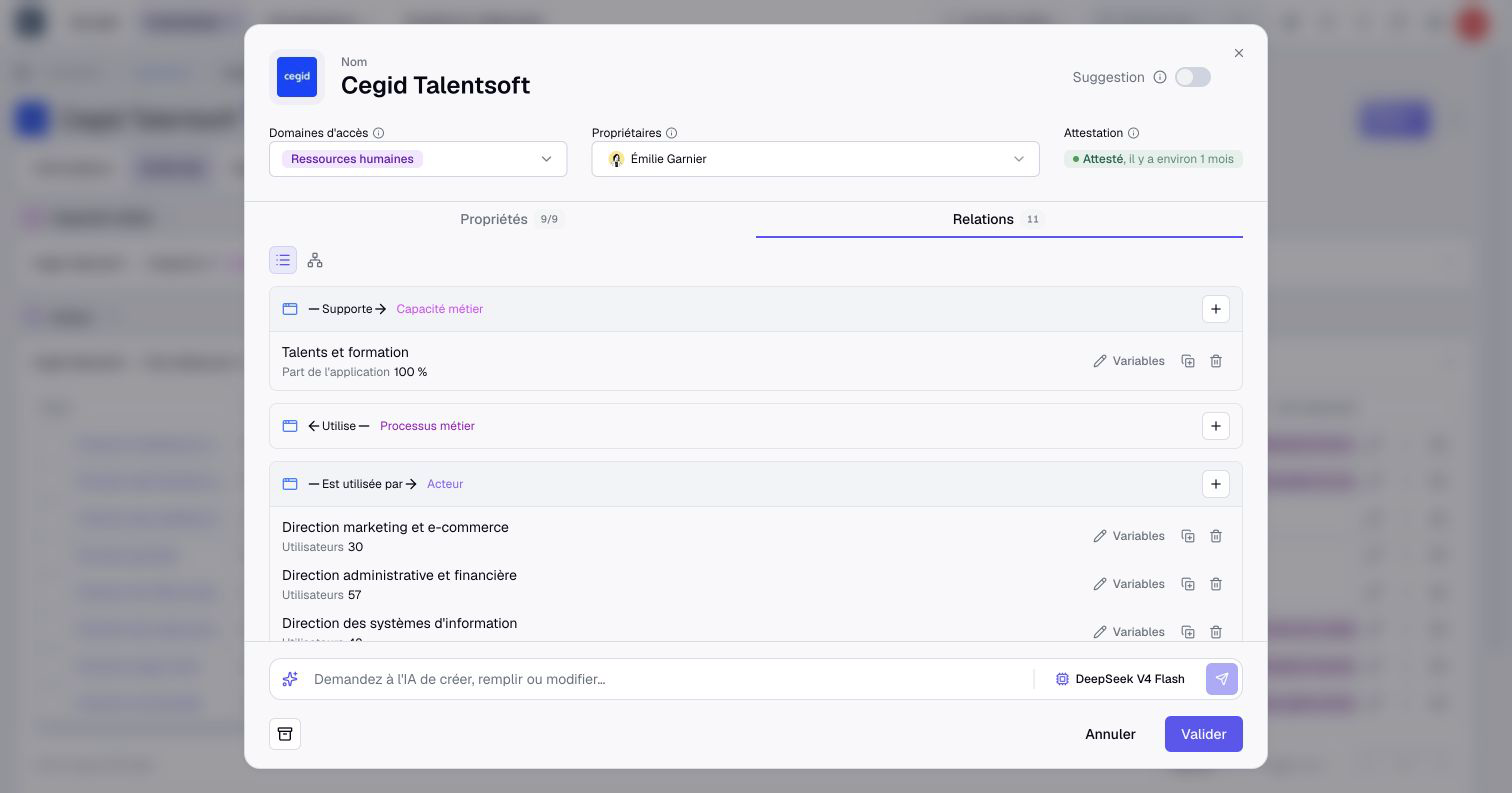Toggle the Suggestion switch
This screenshot has width=1512, height=793.
1193,77
